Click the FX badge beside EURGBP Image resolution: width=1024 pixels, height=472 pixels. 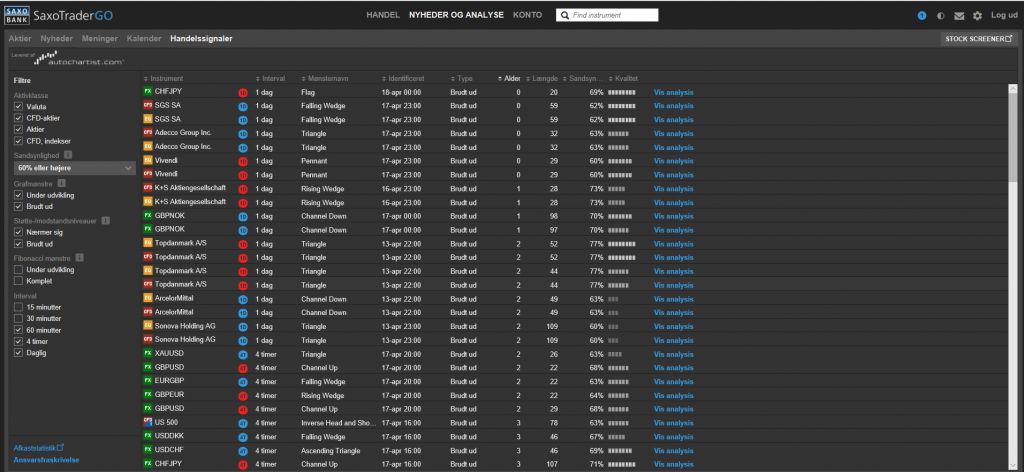pos(147,381)
